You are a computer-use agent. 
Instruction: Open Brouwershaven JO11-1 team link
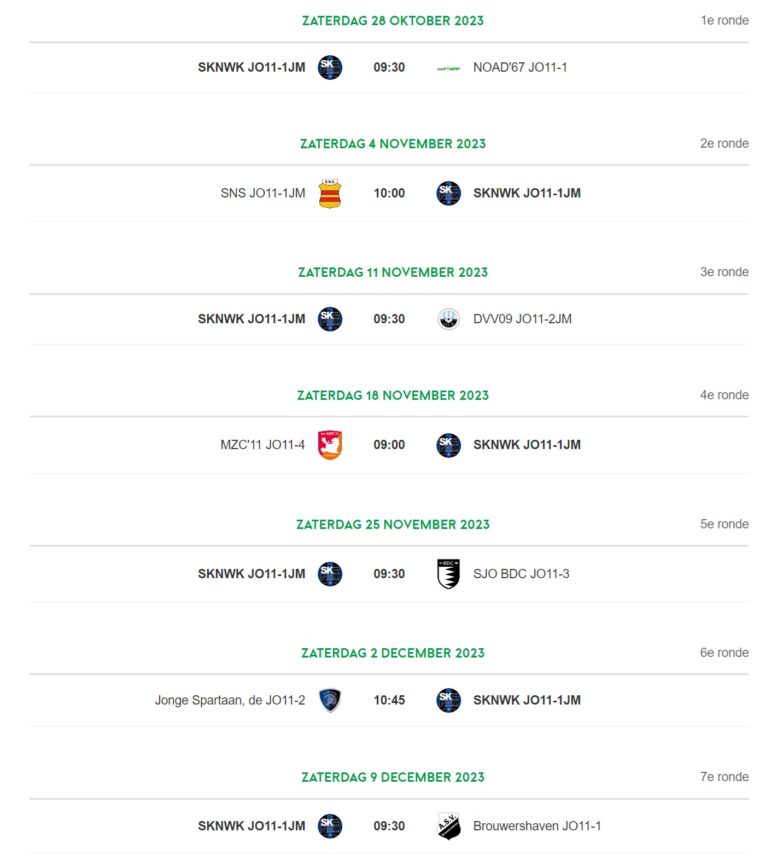coord(537,826)
